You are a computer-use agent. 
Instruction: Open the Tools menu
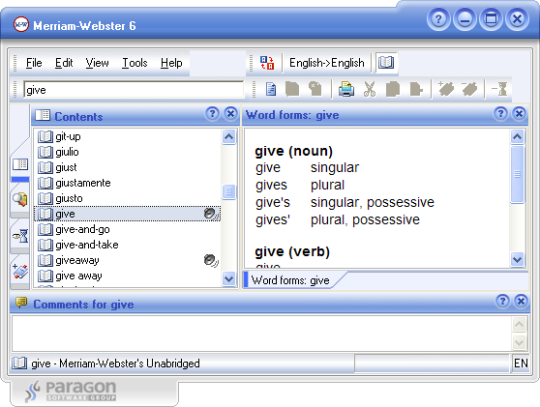(135, 63)
